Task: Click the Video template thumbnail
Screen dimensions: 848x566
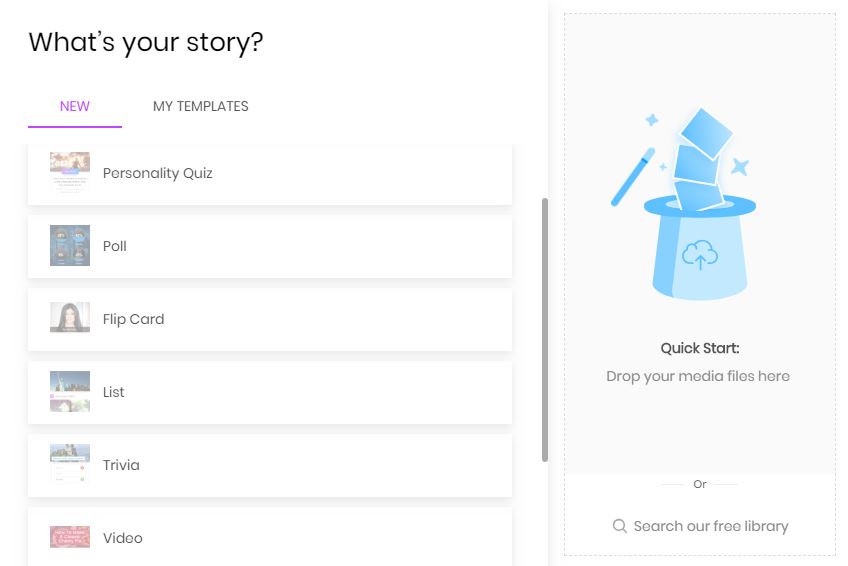Action: click(70, 537)
